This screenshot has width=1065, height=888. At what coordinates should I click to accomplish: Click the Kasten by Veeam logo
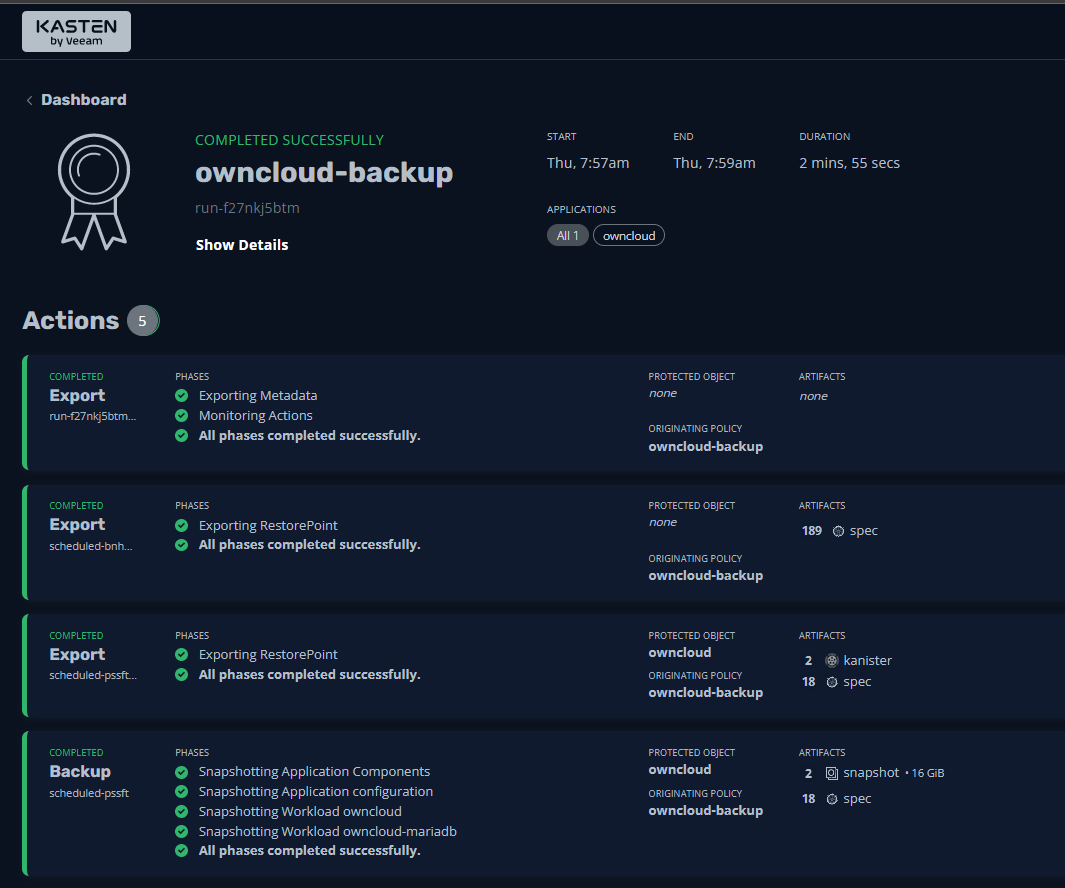76,31
